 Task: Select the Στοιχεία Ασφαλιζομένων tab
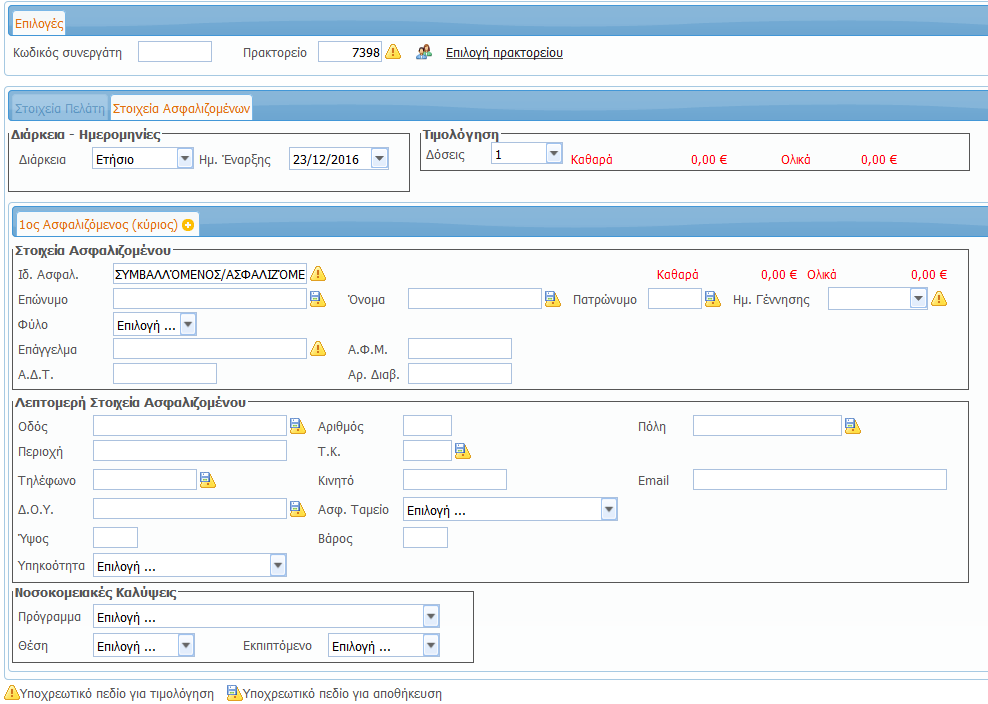click(181, 108)
